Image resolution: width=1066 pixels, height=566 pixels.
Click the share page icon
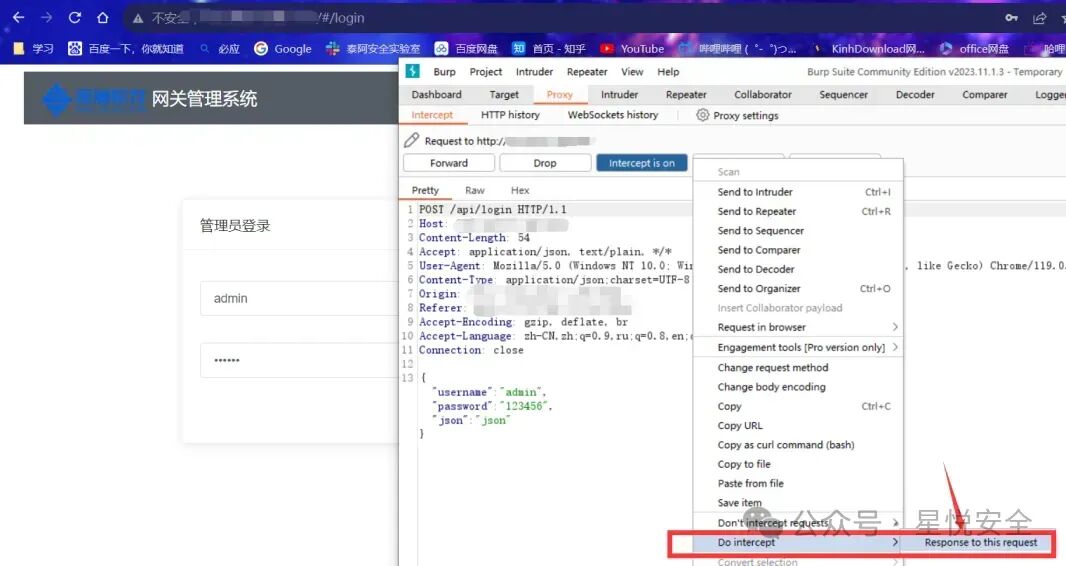coord(1039,18)
